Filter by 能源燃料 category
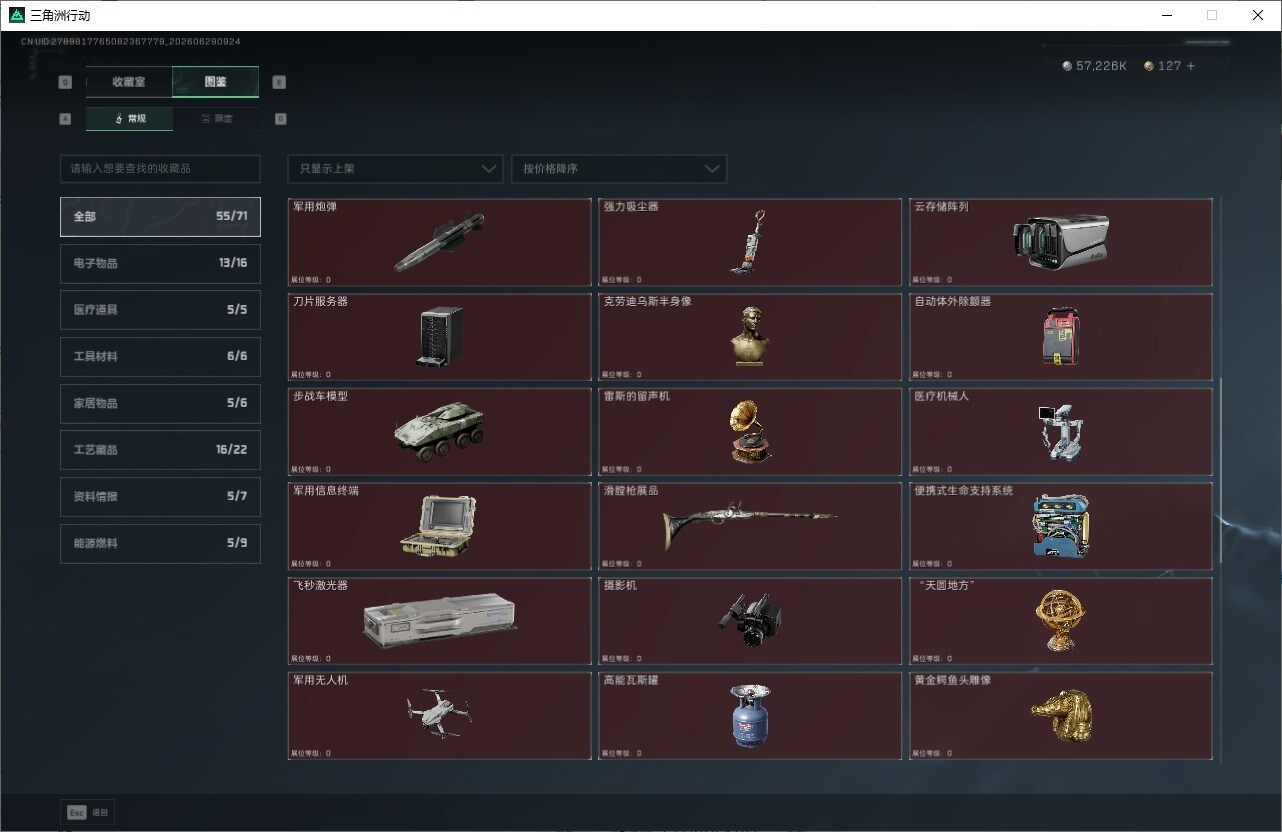The image size is (1282, 832). [x=160, y=543]
